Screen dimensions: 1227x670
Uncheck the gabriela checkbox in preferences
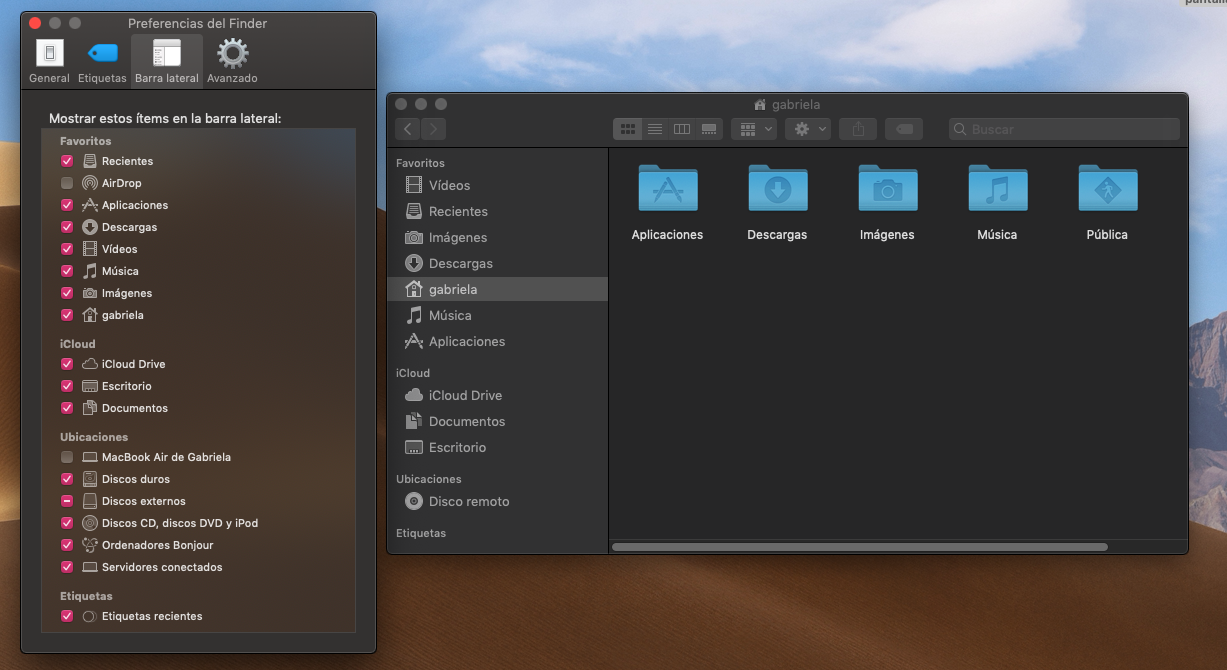point(67,315)
